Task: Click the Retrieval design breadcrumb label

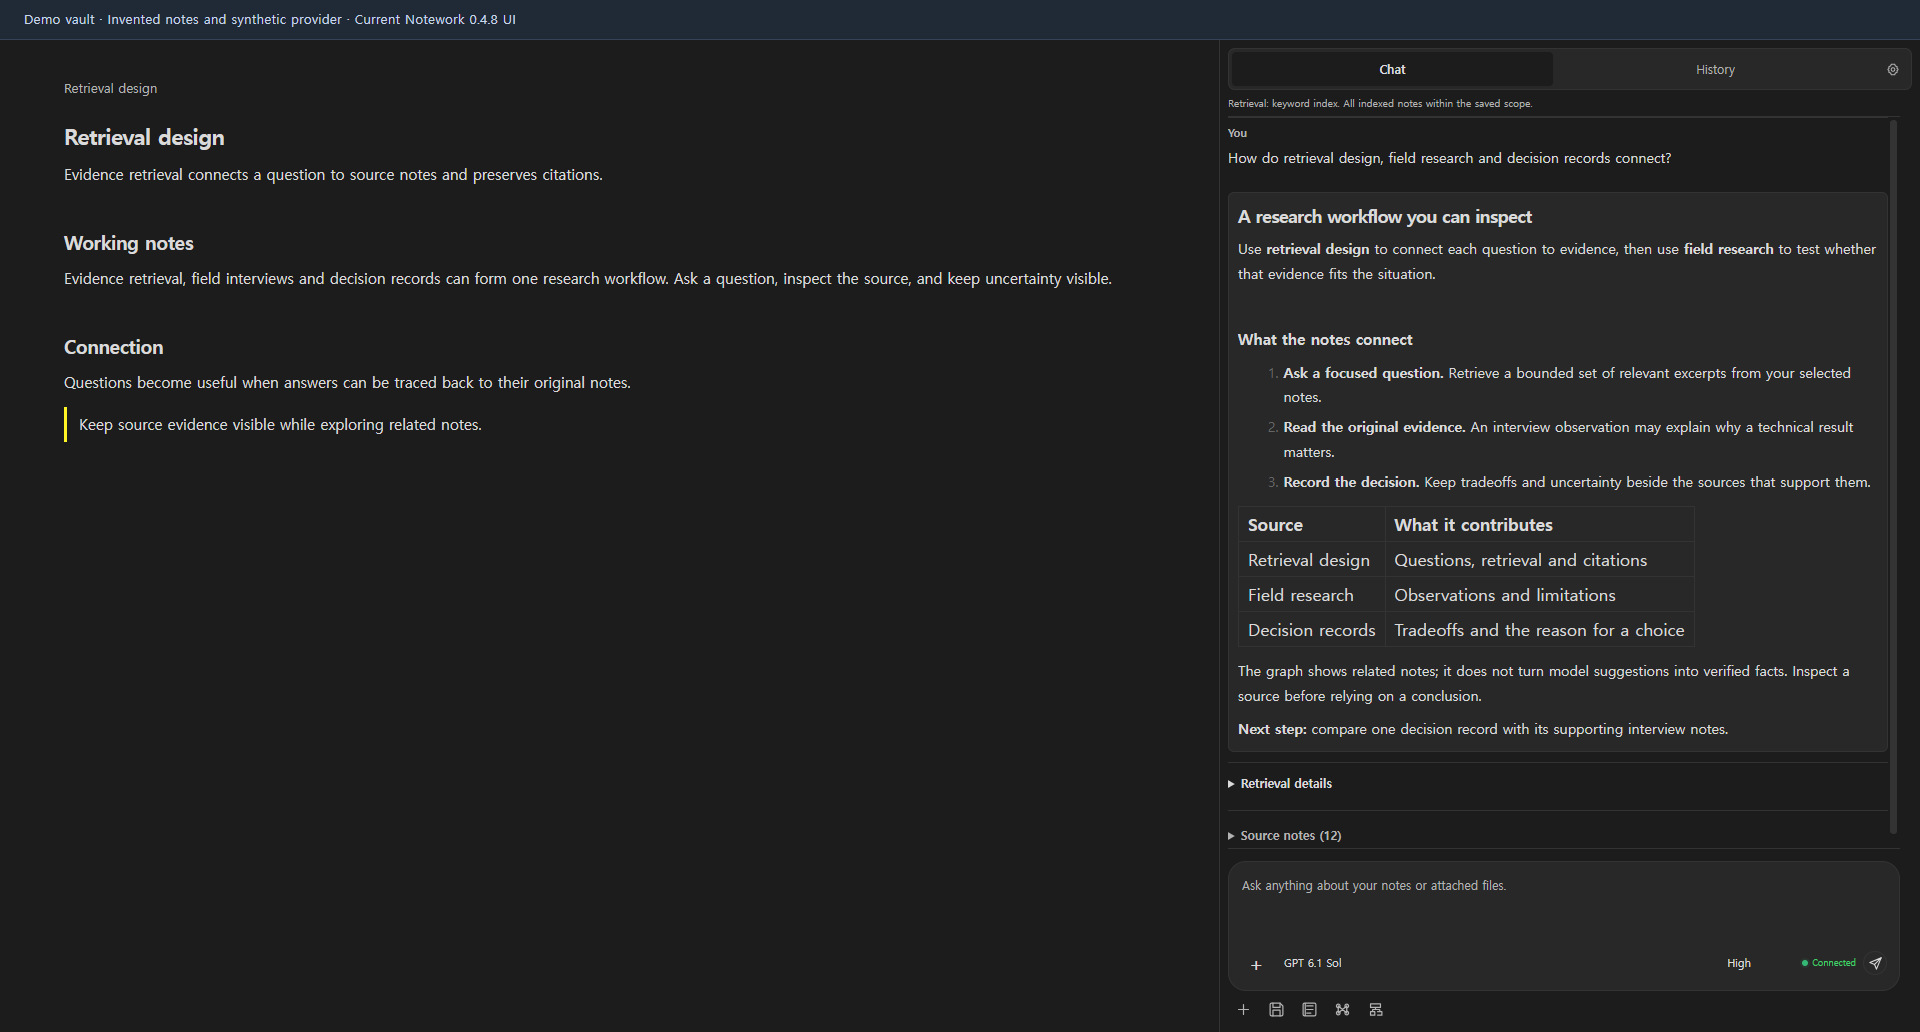Action: click(x=110, y=88)
